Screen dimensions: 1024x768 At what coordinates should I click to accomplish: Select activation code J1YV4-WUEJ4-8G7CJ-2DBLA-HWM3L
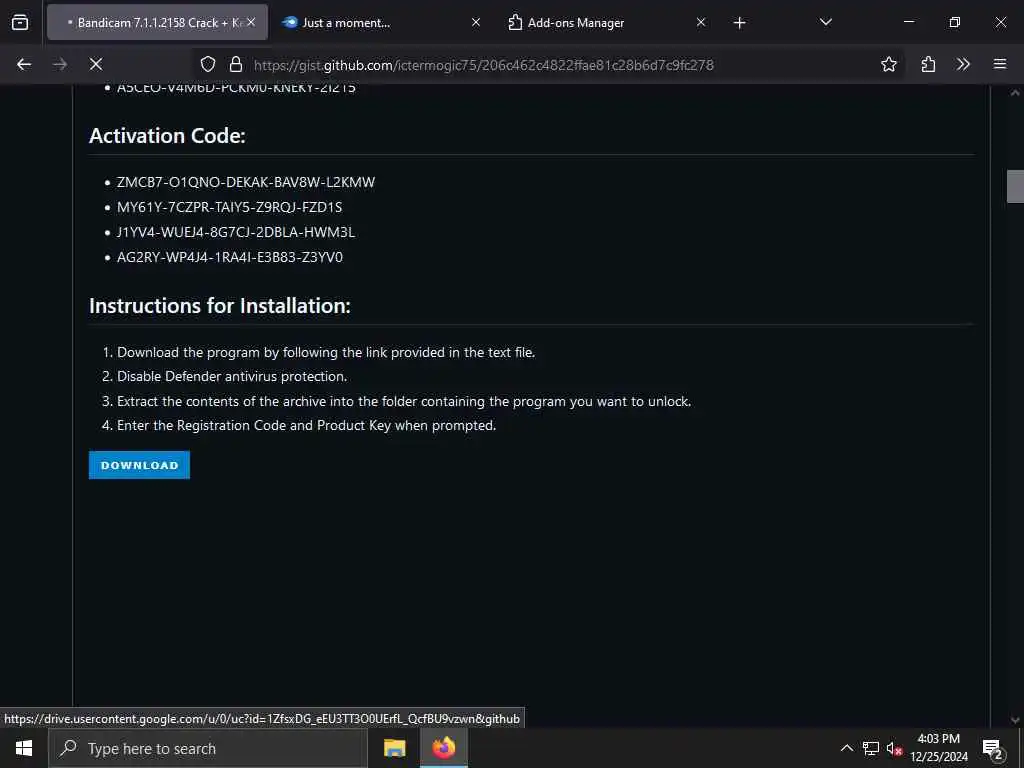(x=236, y=232)
